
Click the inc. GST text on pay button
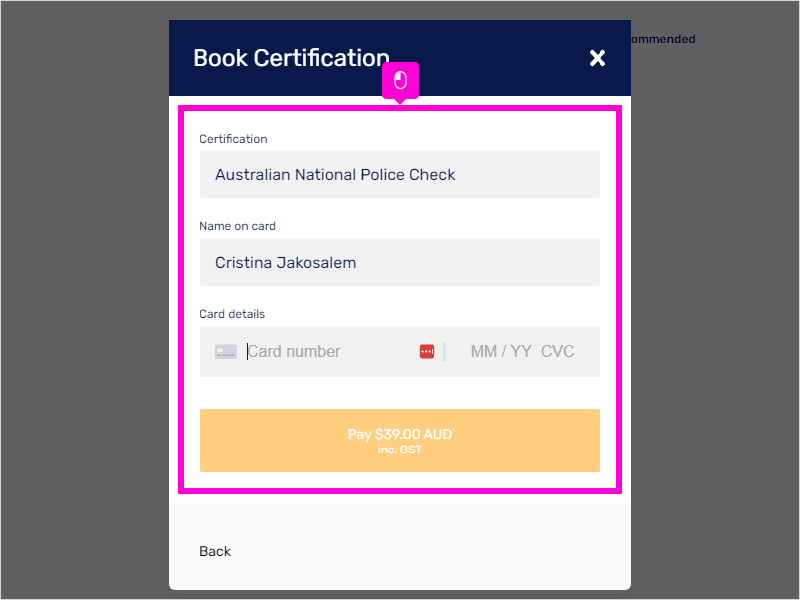pyautogui.click(x=399, y=449)
